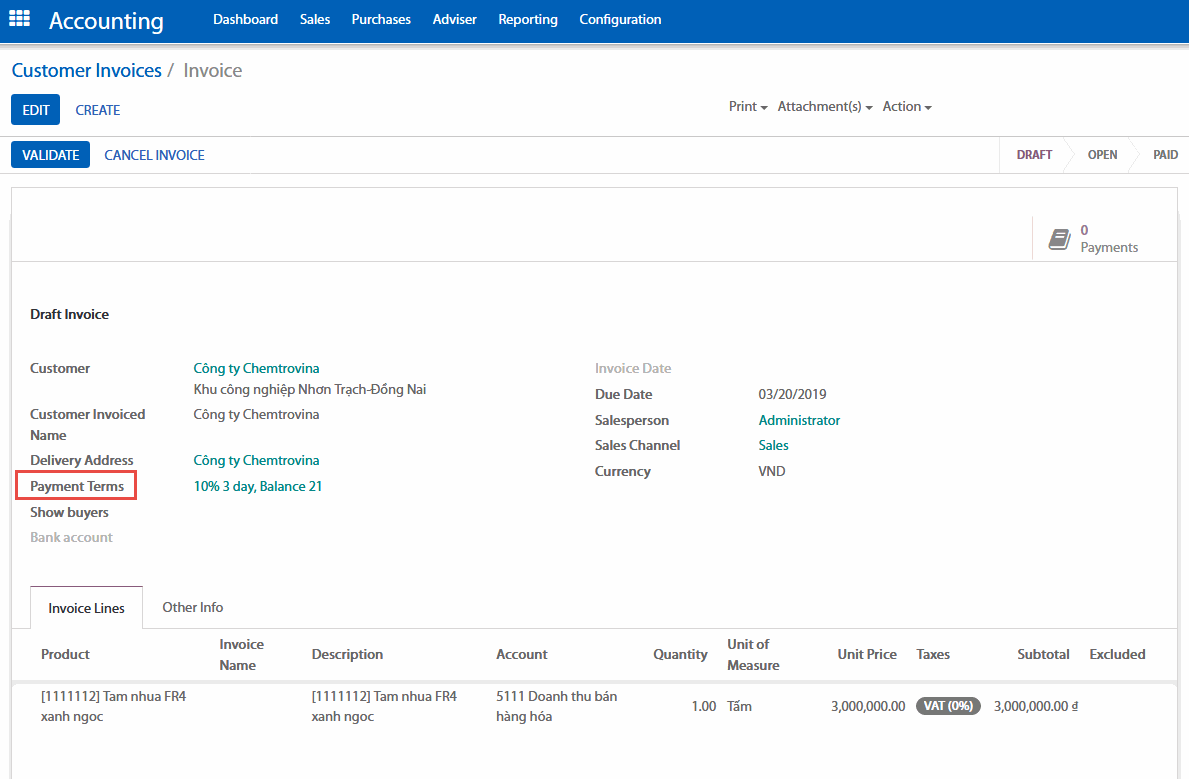Click the Administrator salesperson link
Image resolution: width=1189 pixels, height=779 pixels.
click(x=799, y=420)
